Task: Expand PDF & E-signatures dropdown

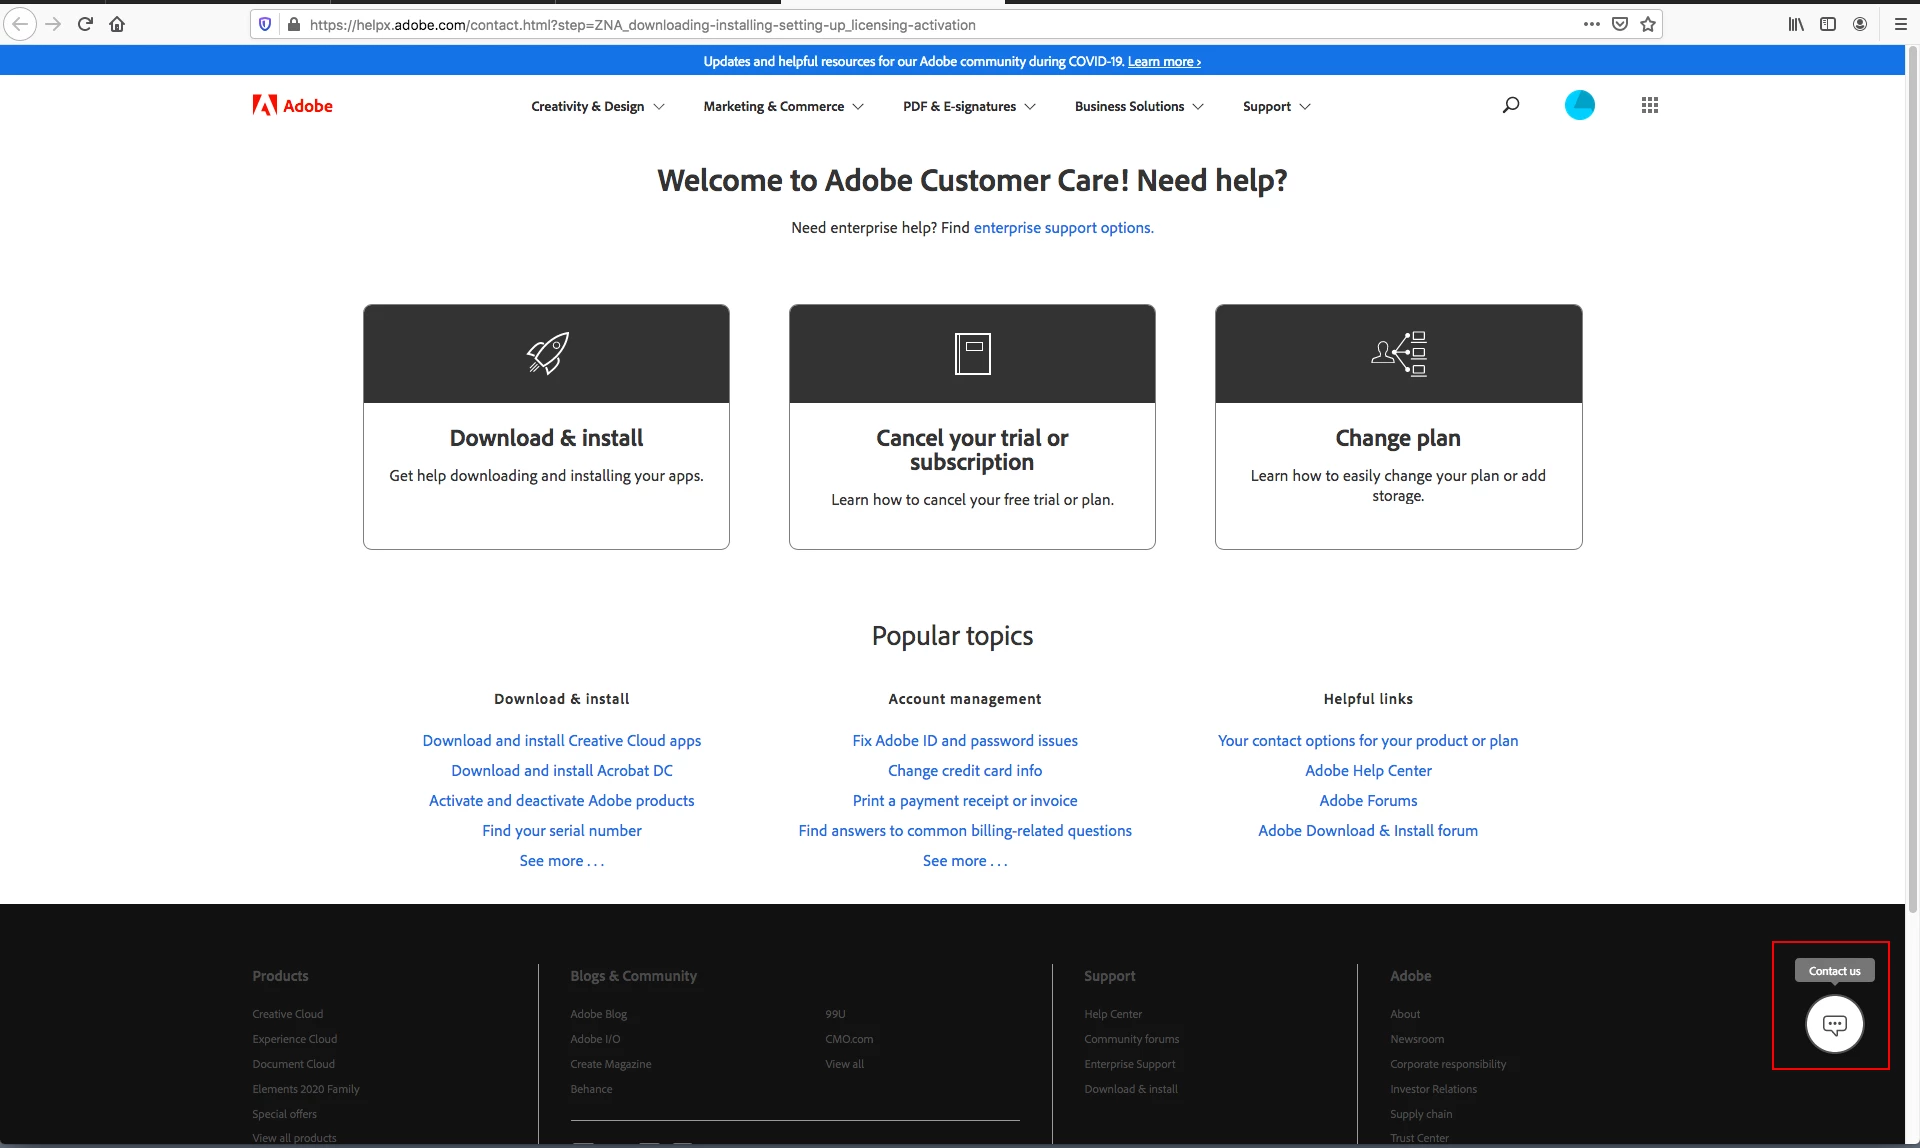Action: click(x=968, y=106)
